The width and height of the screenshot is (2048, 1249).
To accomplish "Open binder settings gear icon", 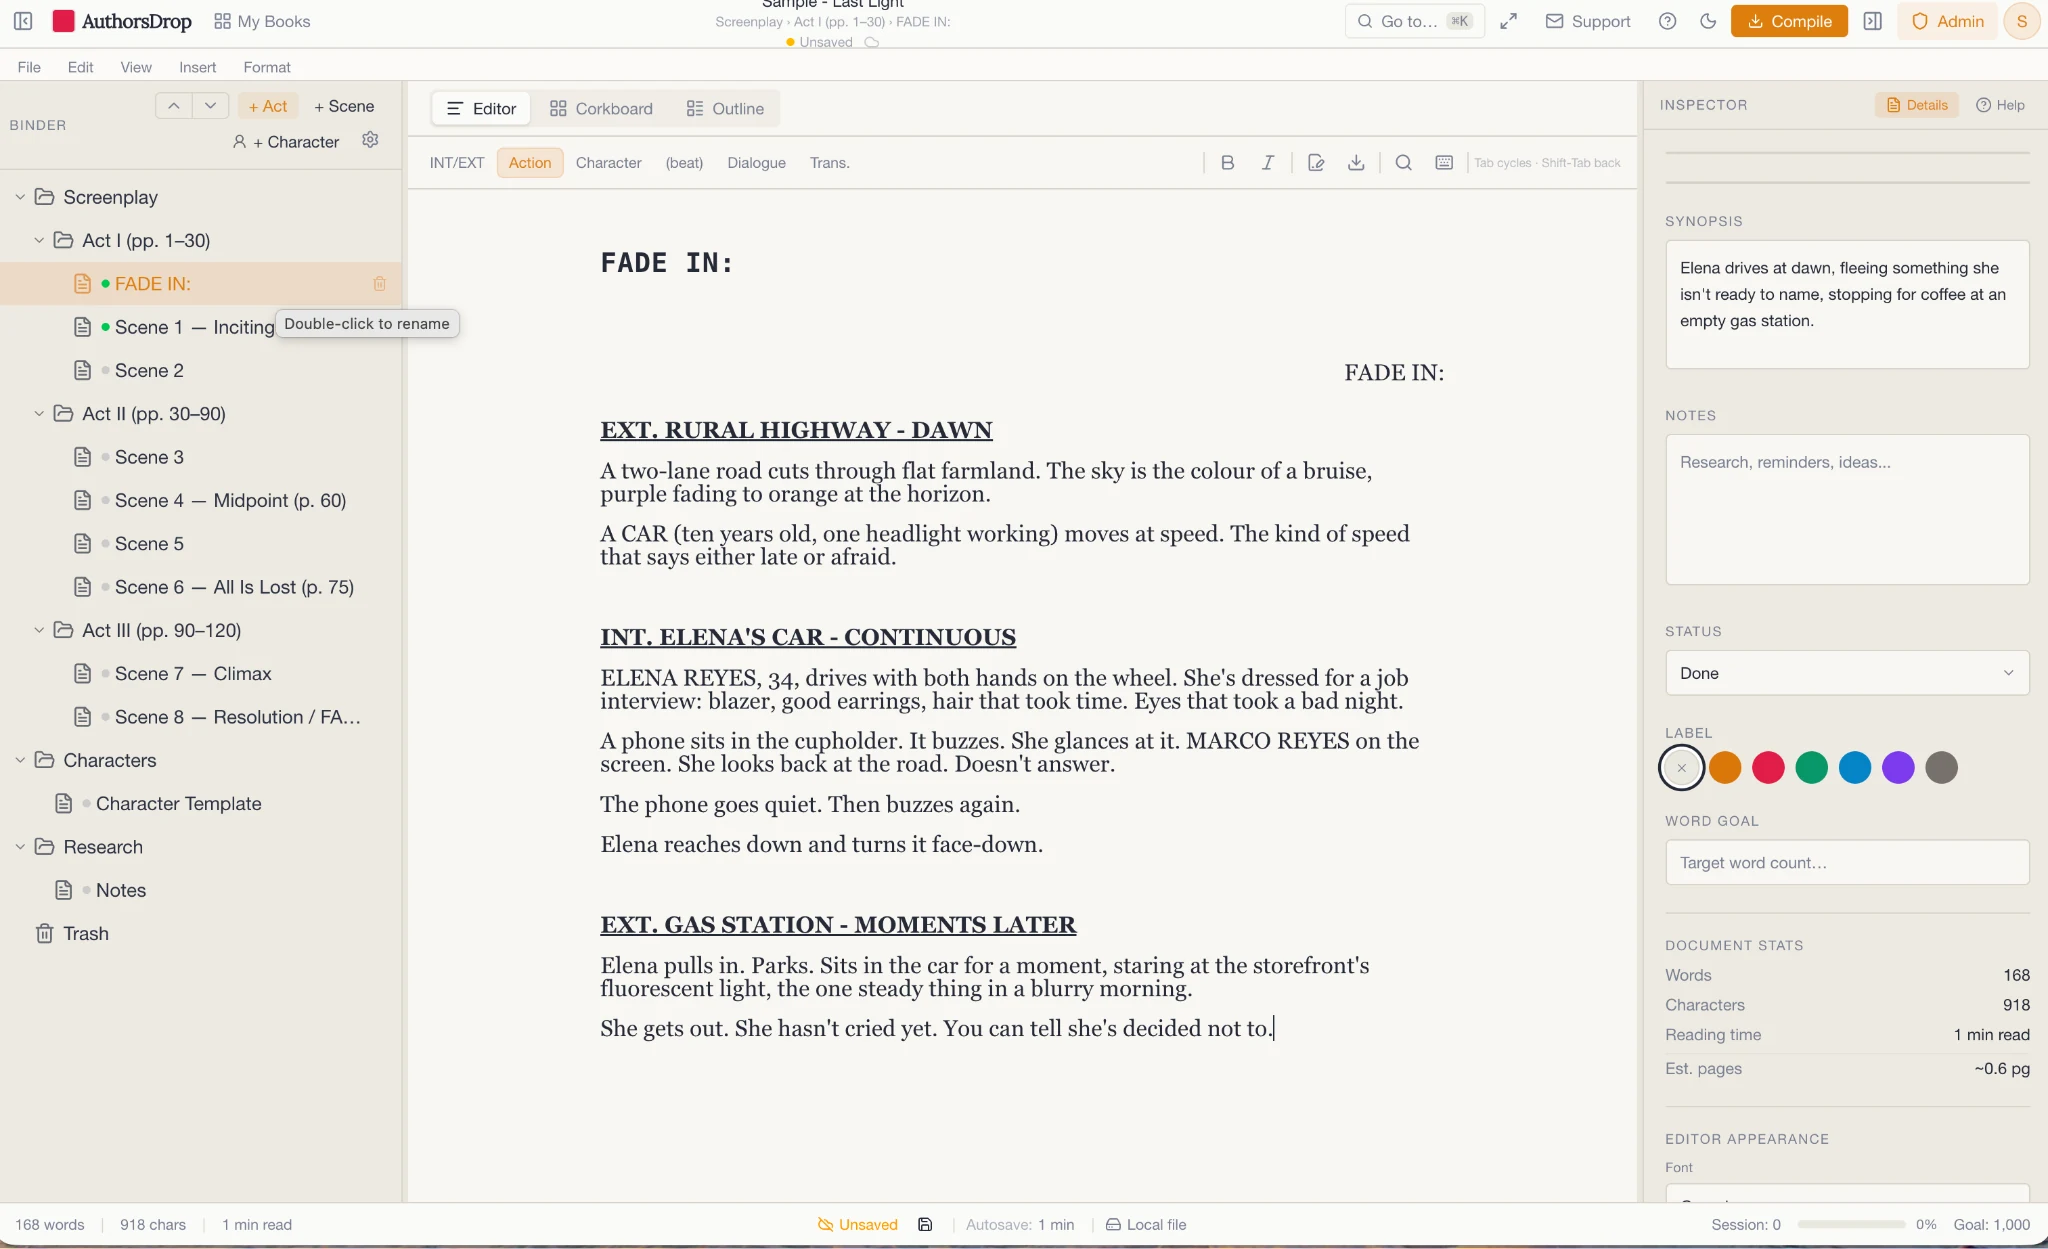I will [x=370, y=140].
